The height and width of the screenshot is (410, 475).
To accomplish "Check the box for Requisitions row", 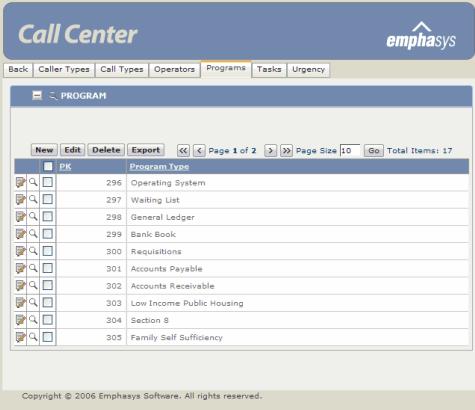I will click(x=48, y=251).
